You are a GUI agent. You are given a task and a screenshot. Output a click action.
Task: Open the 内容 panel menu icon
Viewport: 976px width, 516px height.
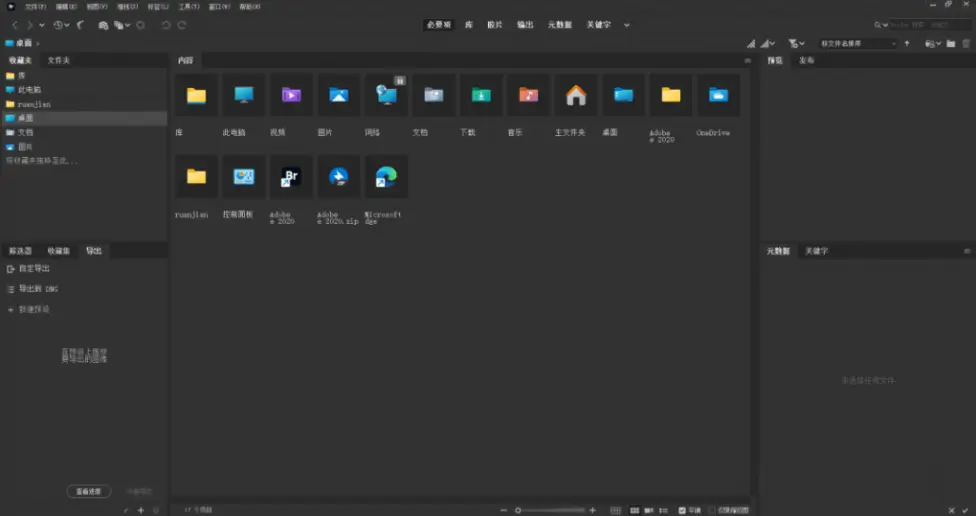pyautogui.click(x=748, y=60)
